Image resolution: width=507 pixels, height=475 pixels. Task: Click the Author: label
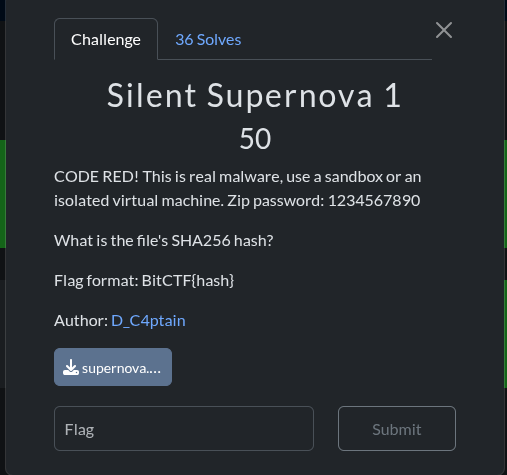81,321
